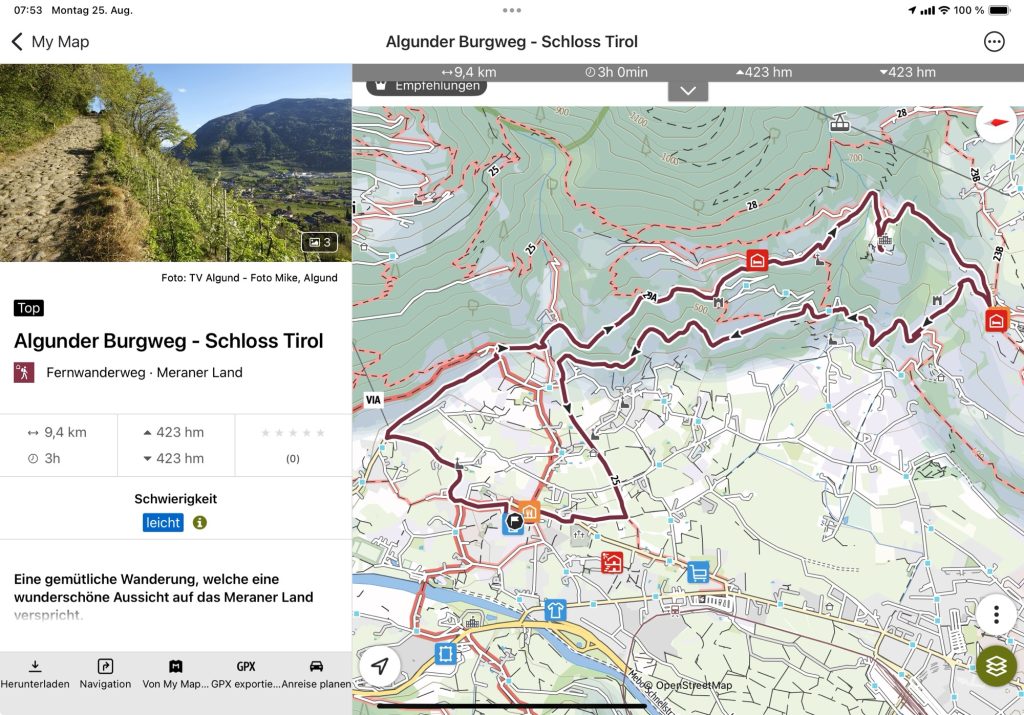This screenshot has height=715, width=1024.
Task: Select the red hut marker on route
Action: (x=757, y=261)
